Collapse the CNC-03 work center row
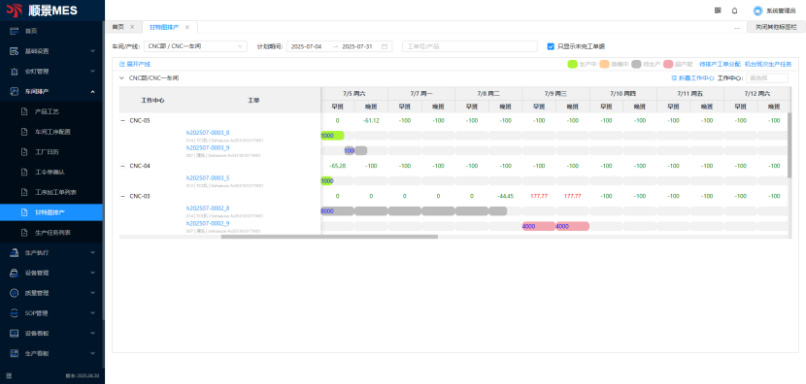 [122, 196]
